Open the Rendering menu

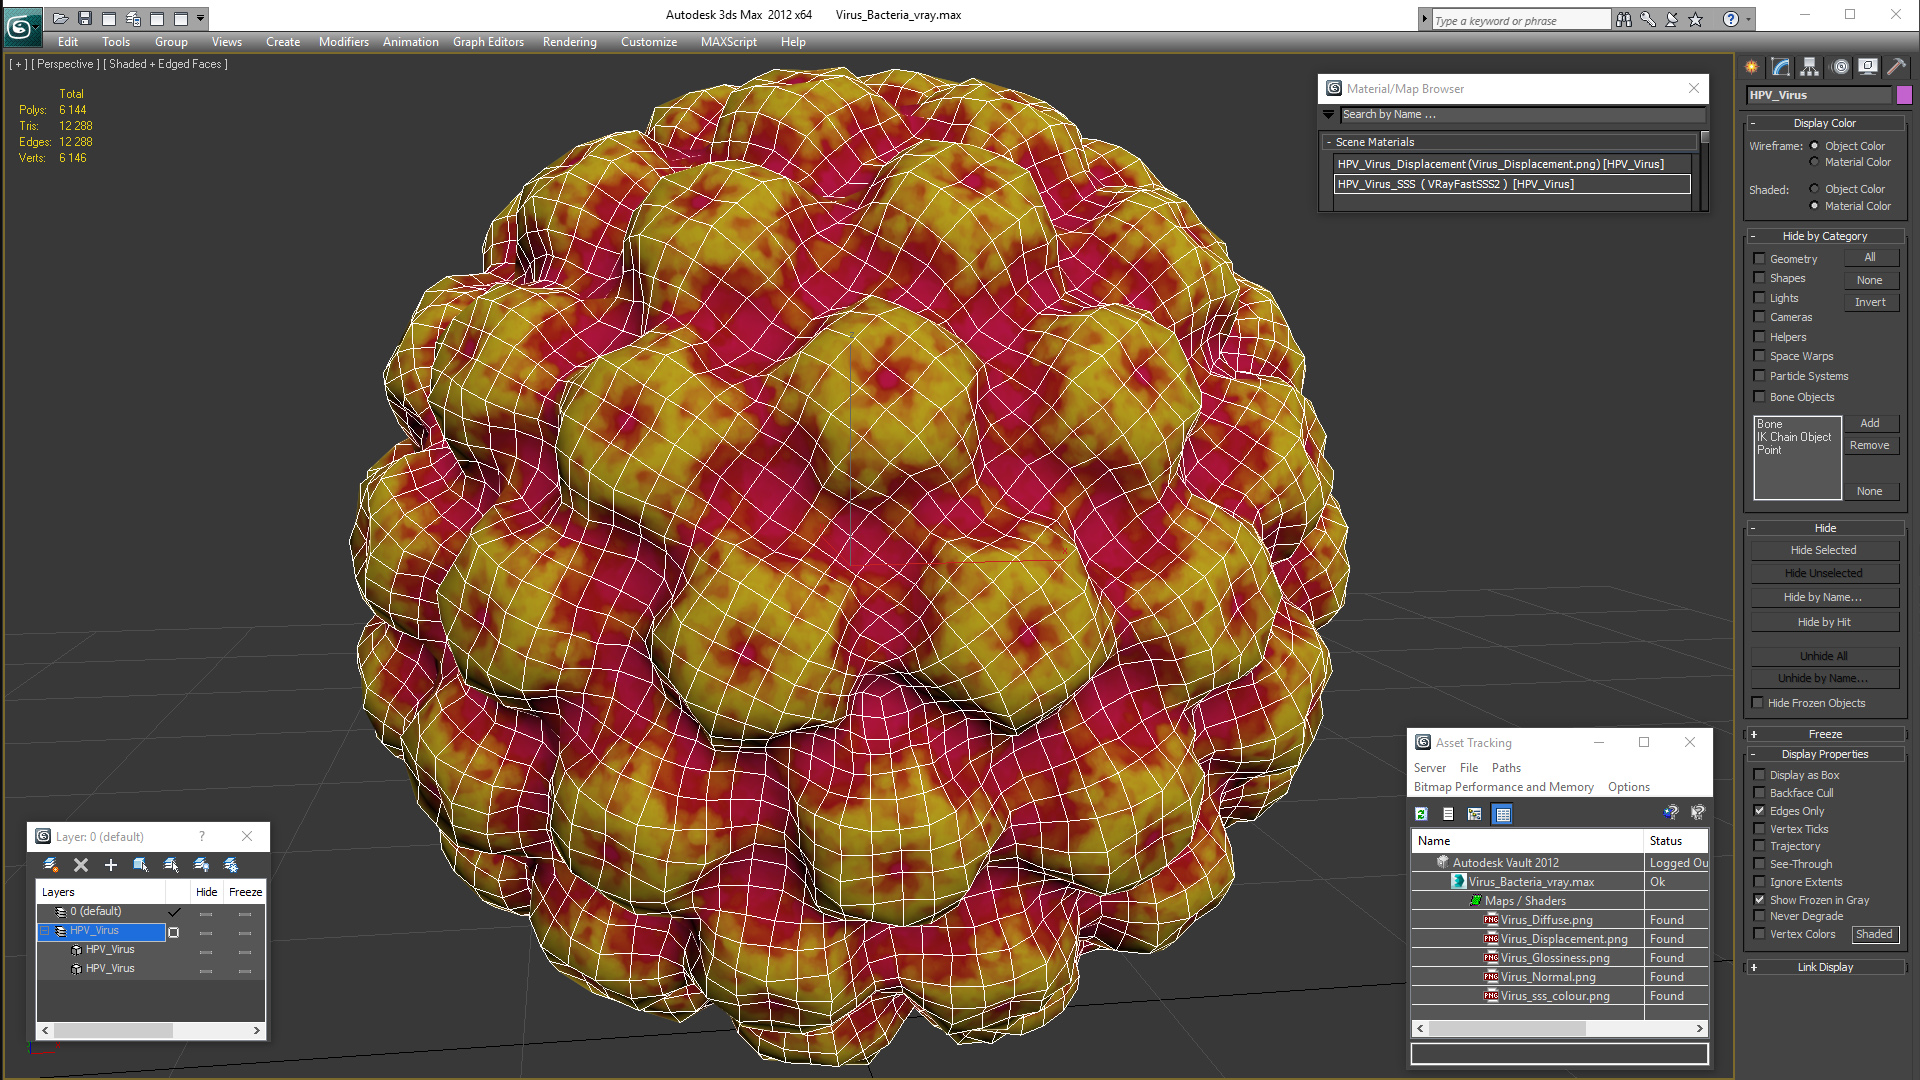570,42
